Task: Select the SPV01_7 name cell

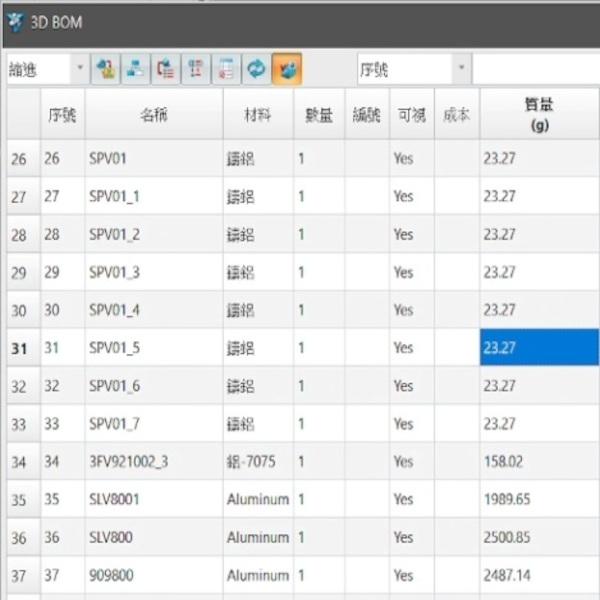Action: click(x=154, y=424)
